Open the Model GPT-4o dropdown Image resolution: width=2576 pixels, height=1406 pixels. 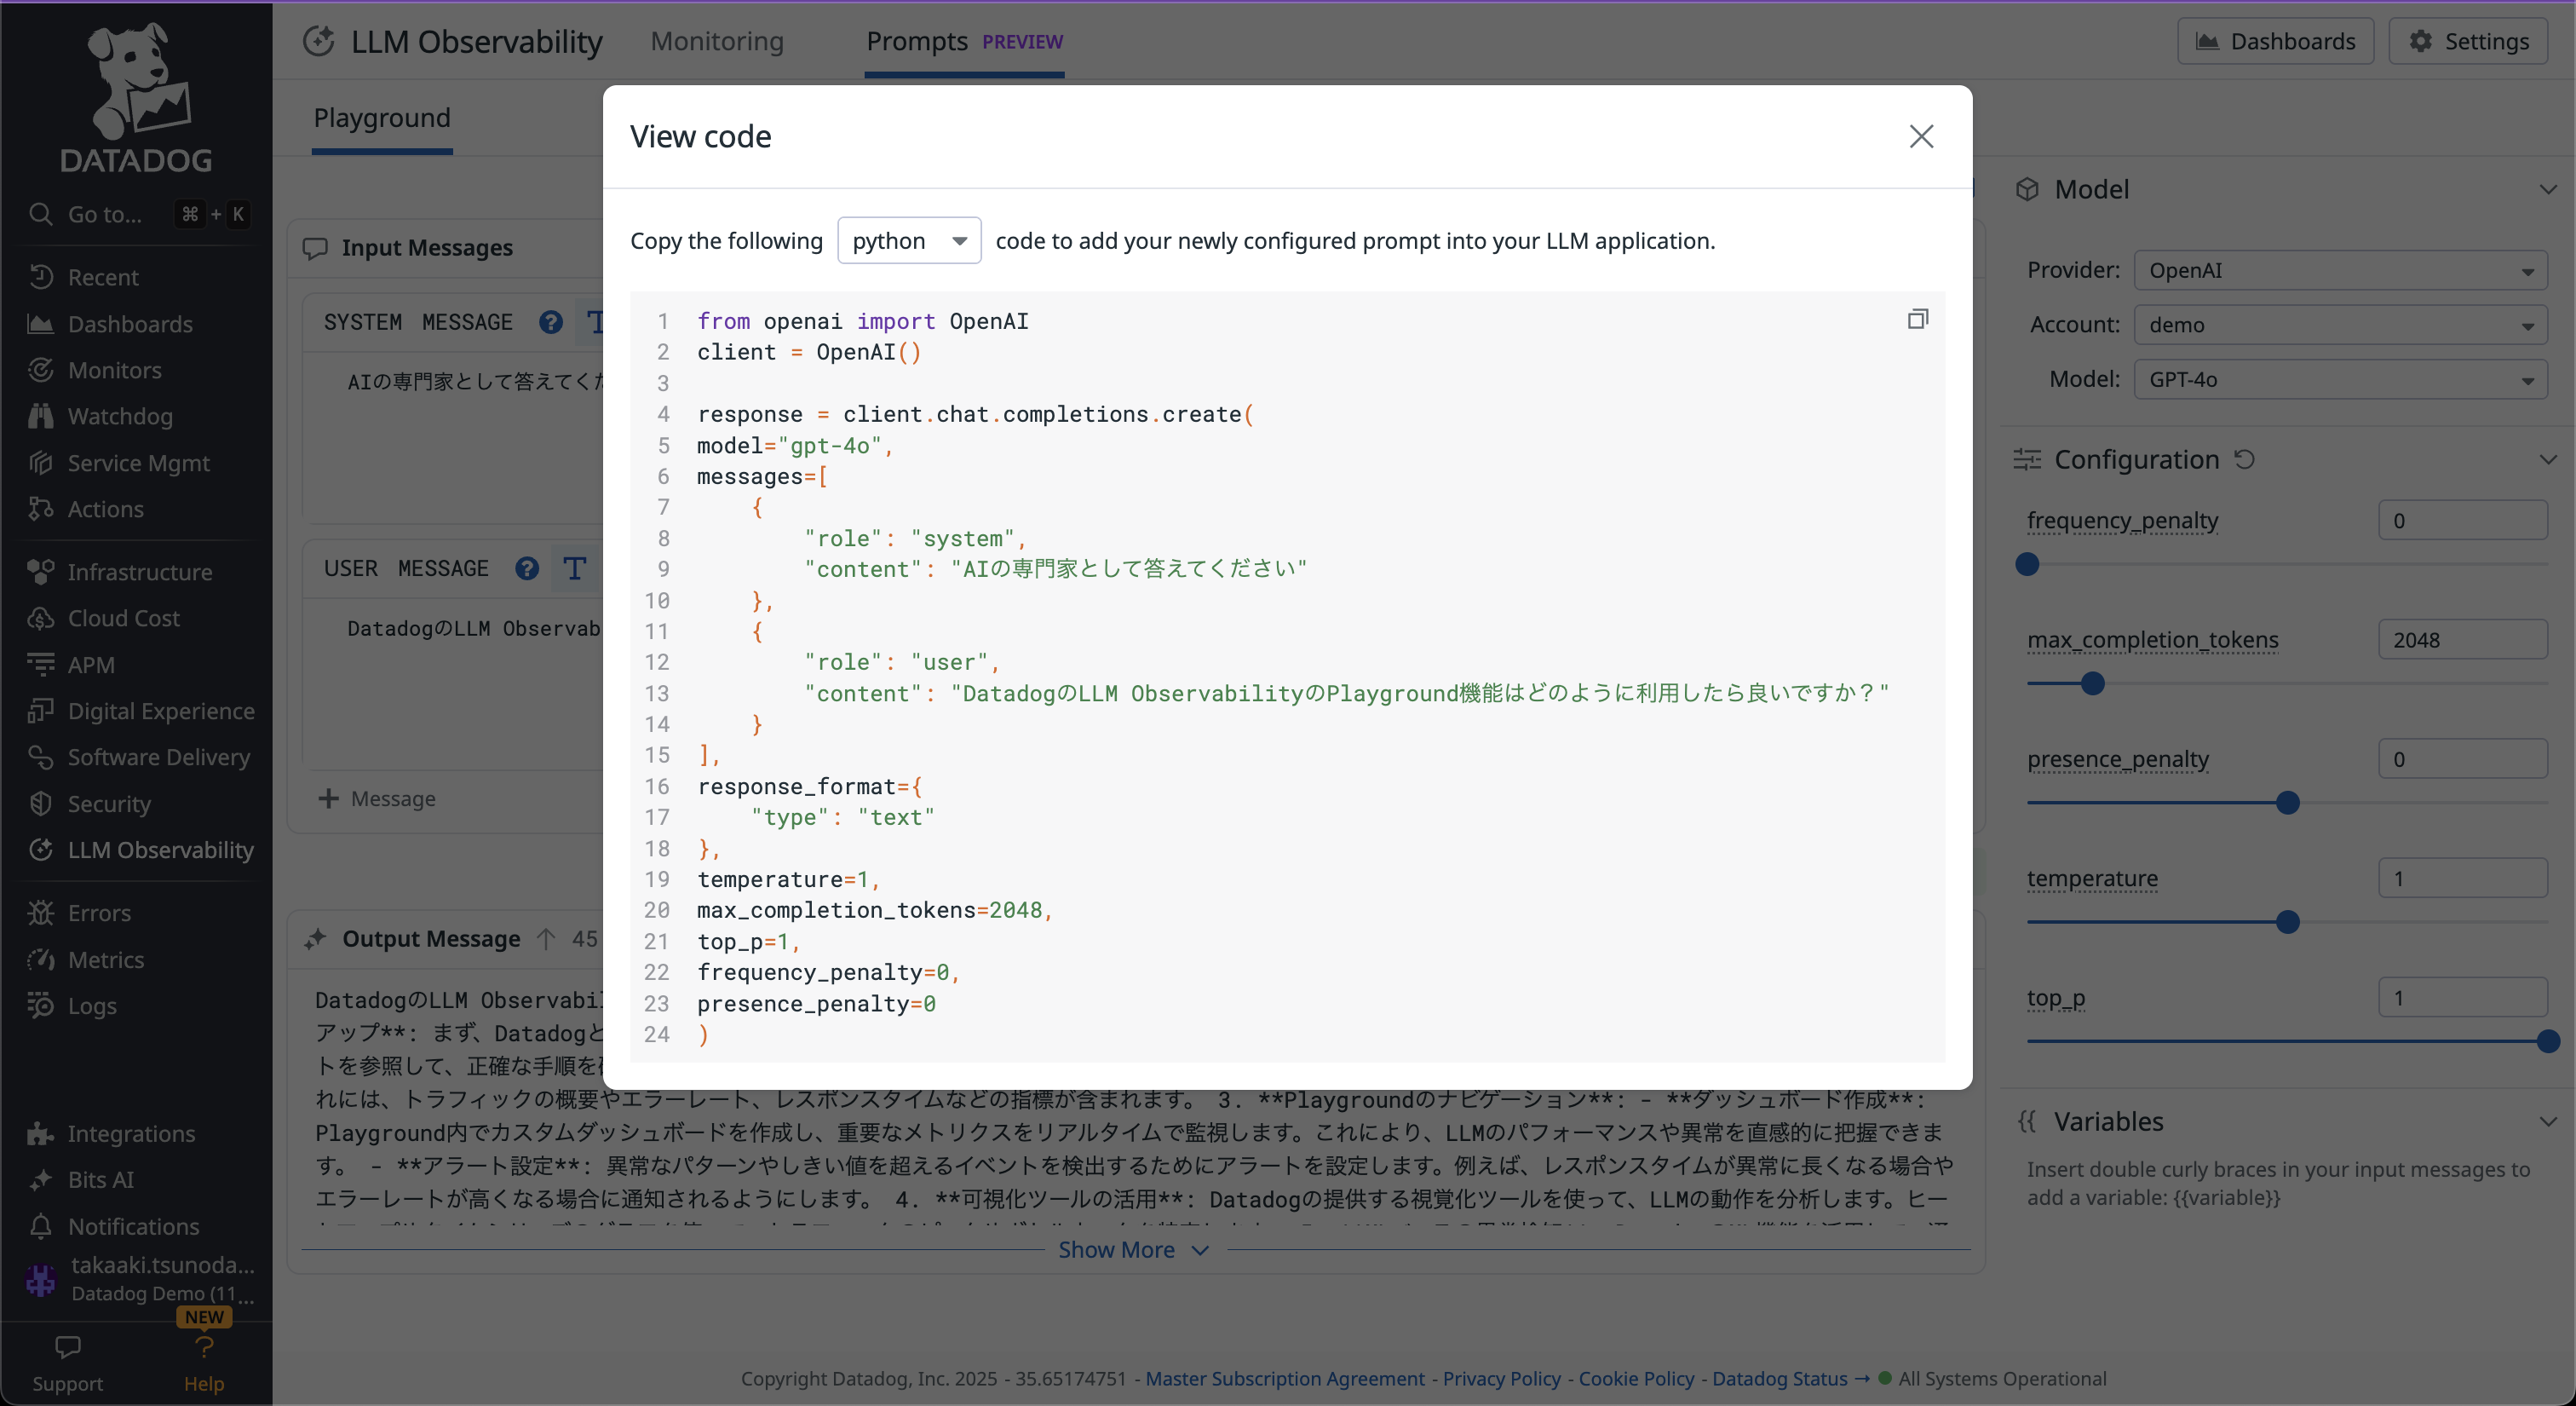click(x=2339, y=379)
